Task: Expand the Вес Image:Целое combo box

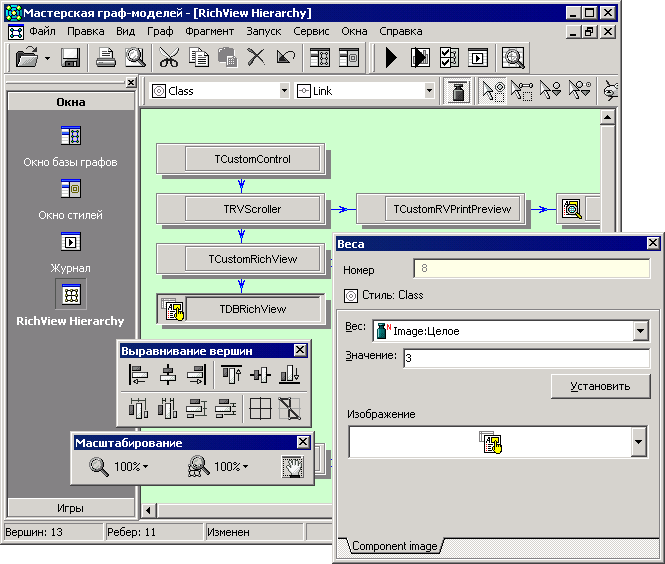Action: 640,331
